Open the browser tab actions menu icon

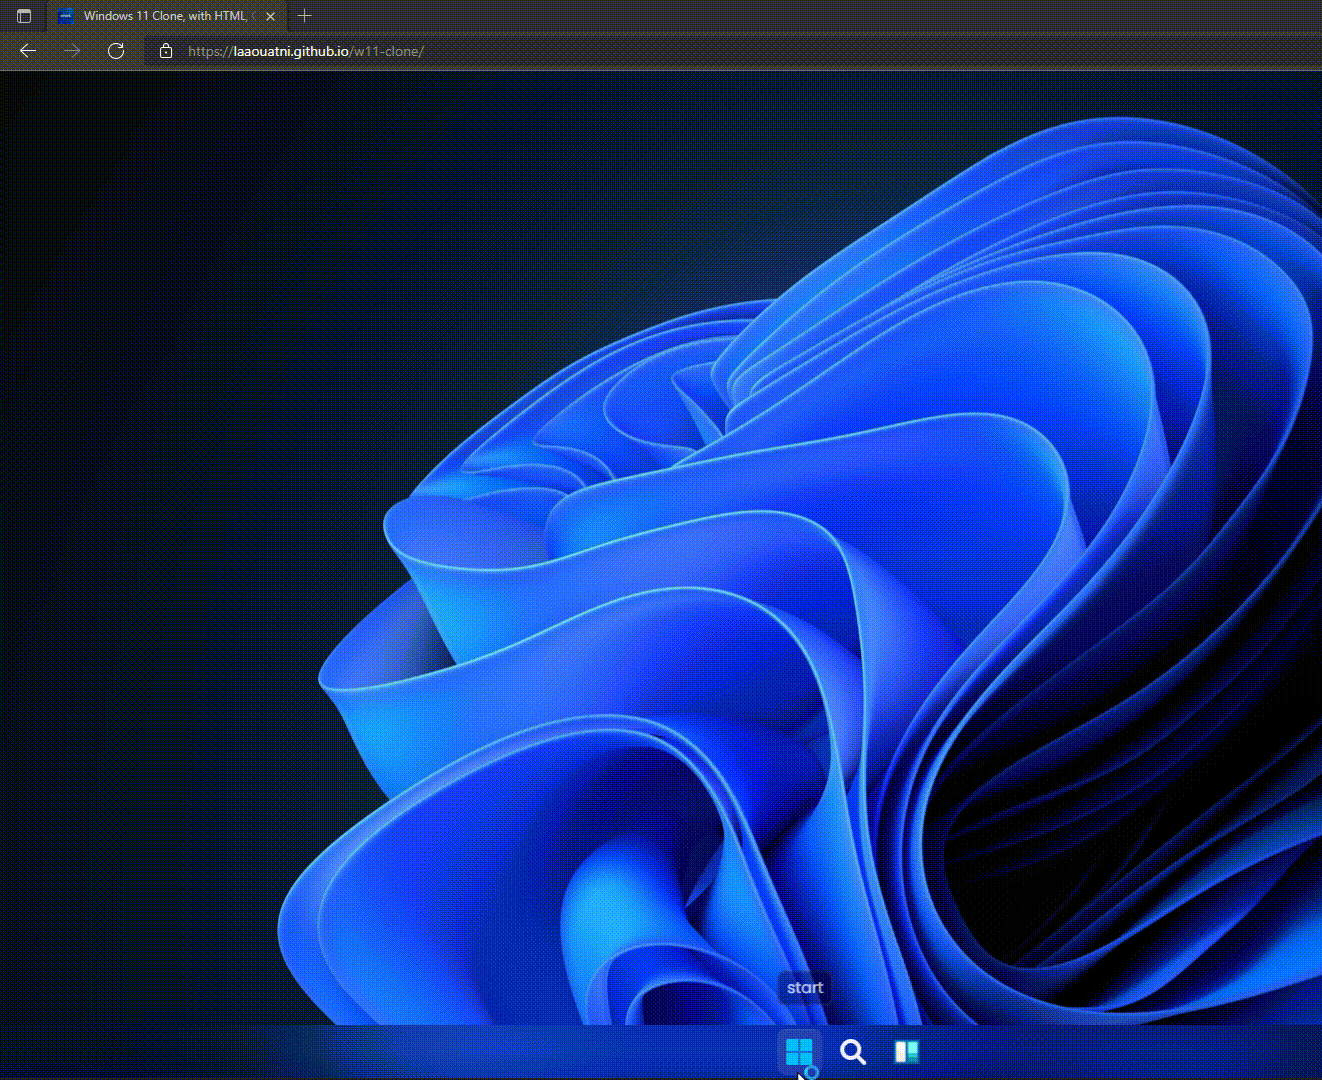point(24,16)
